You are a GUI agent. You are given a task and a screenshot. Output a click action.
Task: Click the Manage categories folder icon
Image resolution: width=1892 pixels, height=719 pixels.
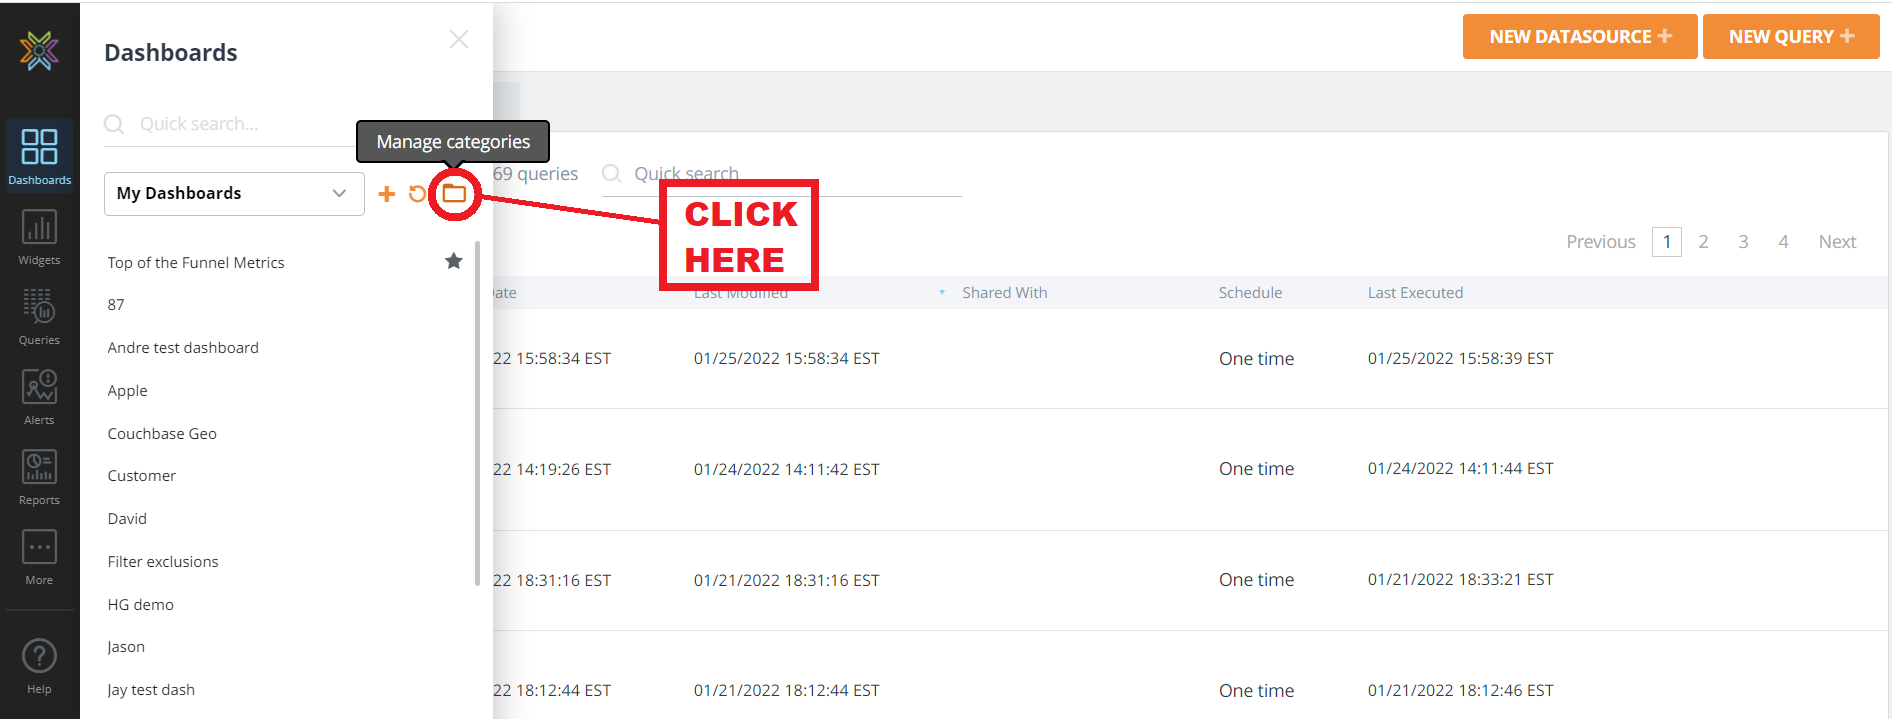tap(454, 194)
